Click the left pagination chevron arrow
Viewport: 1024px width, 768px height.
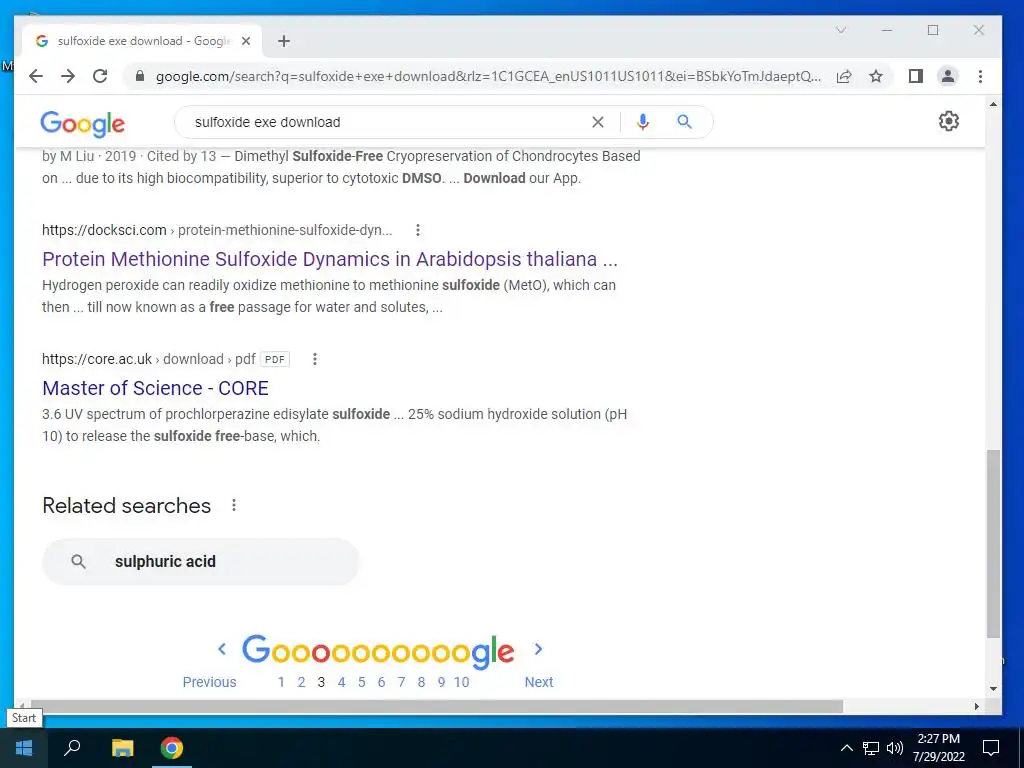point(222,649)
